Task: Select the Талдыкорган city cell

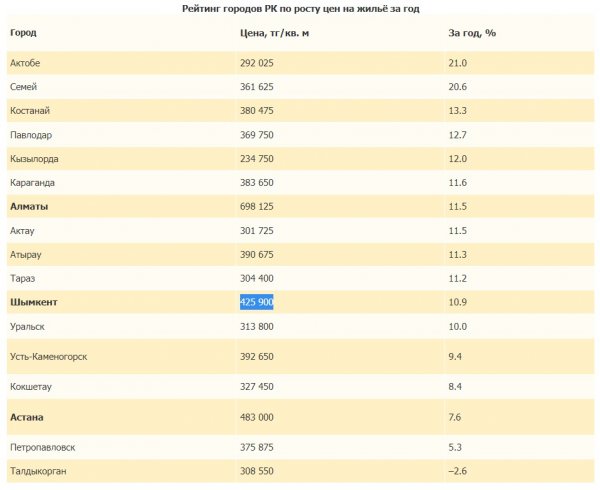Action: [38, 470]
